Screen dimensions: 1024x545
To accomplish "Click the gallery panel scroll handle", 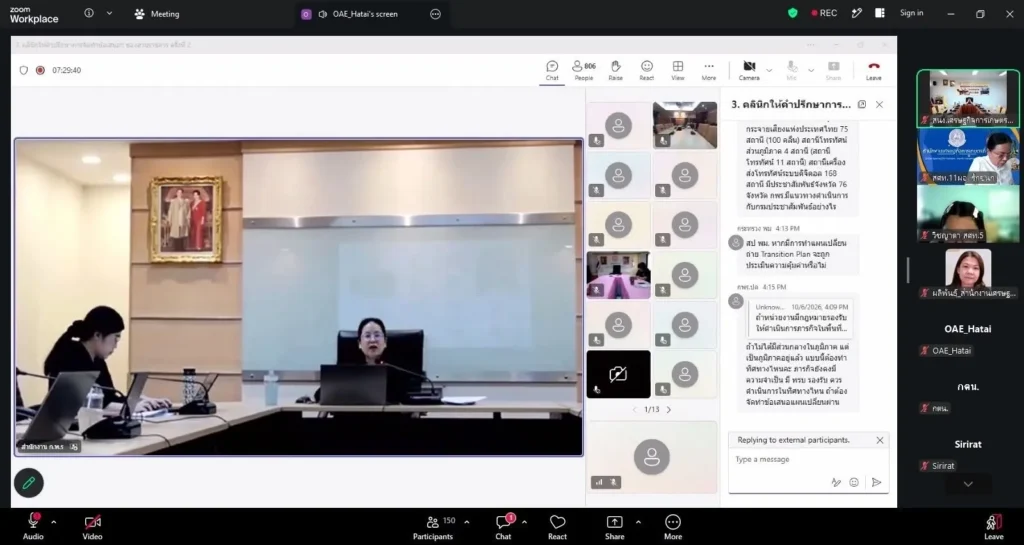I will [x=908, y=270].
